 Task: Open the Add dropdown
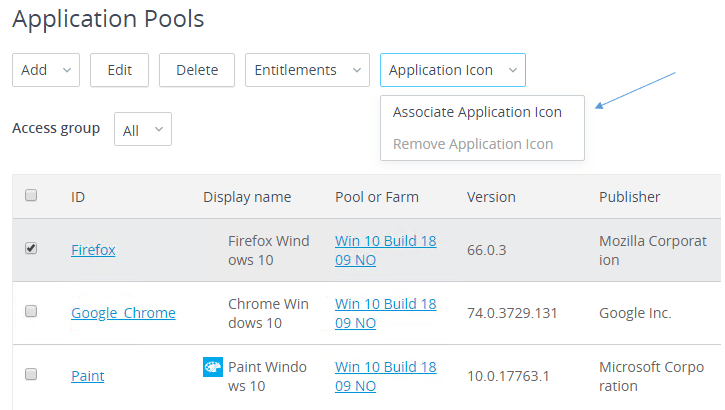point(46,70)
